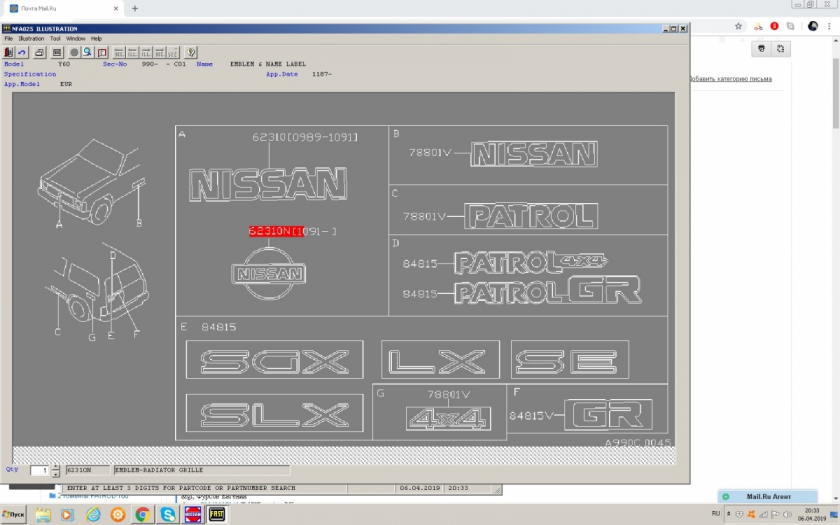Viewport: 840px width, 525px height.
Task: Click the Mail.Ru Агент bar
Action: click(768, 496)
